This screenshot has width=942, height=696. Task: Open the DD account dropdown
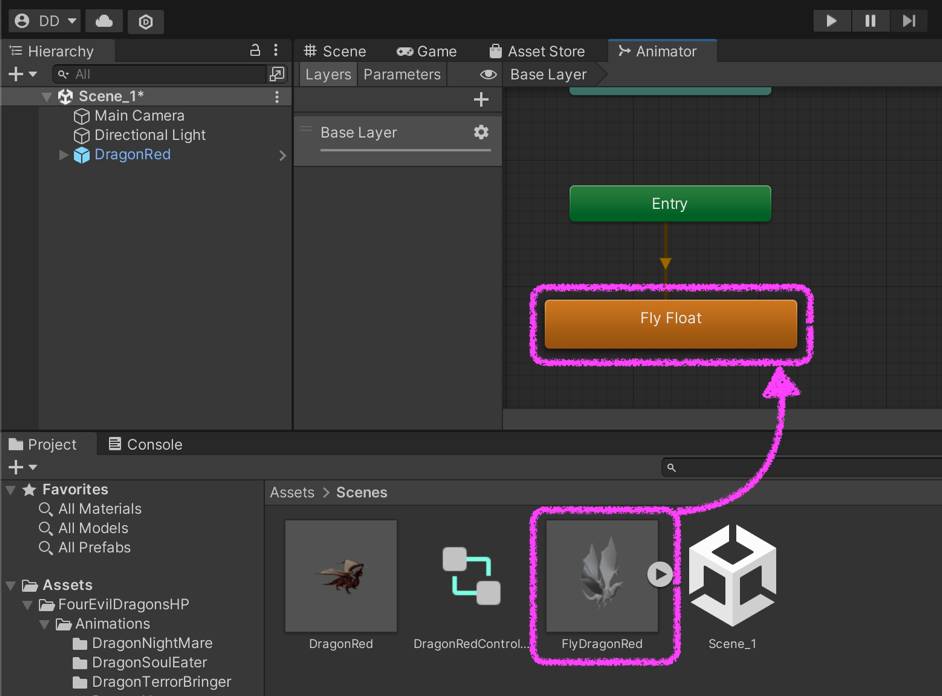45,21
